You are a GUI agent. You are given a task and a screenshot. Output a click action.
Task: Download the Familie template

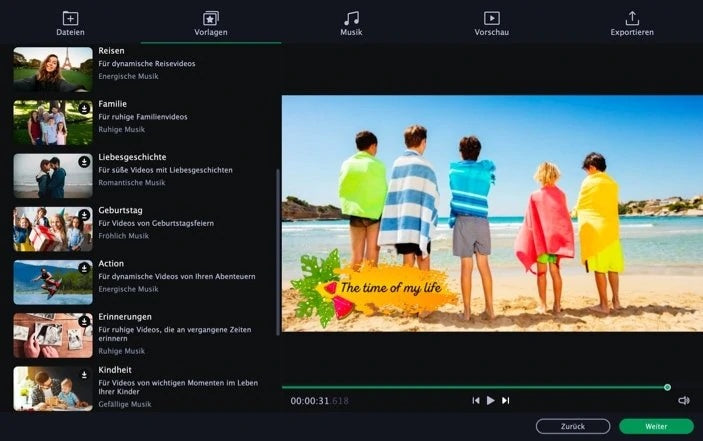point(85,108)
